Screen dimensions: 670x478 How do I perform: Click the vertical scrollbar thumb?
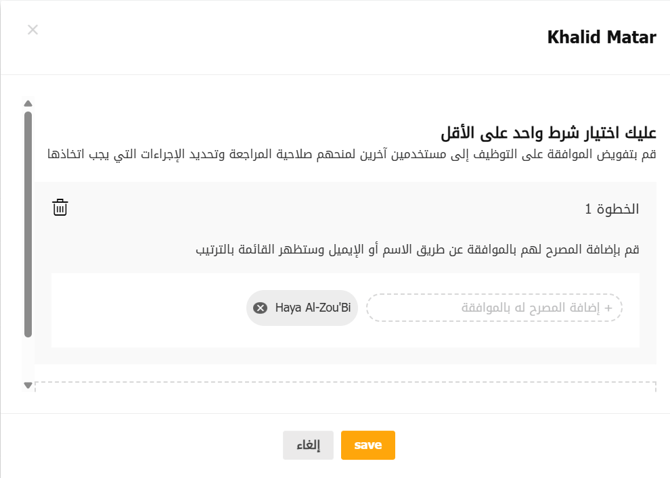coord(28,240)
